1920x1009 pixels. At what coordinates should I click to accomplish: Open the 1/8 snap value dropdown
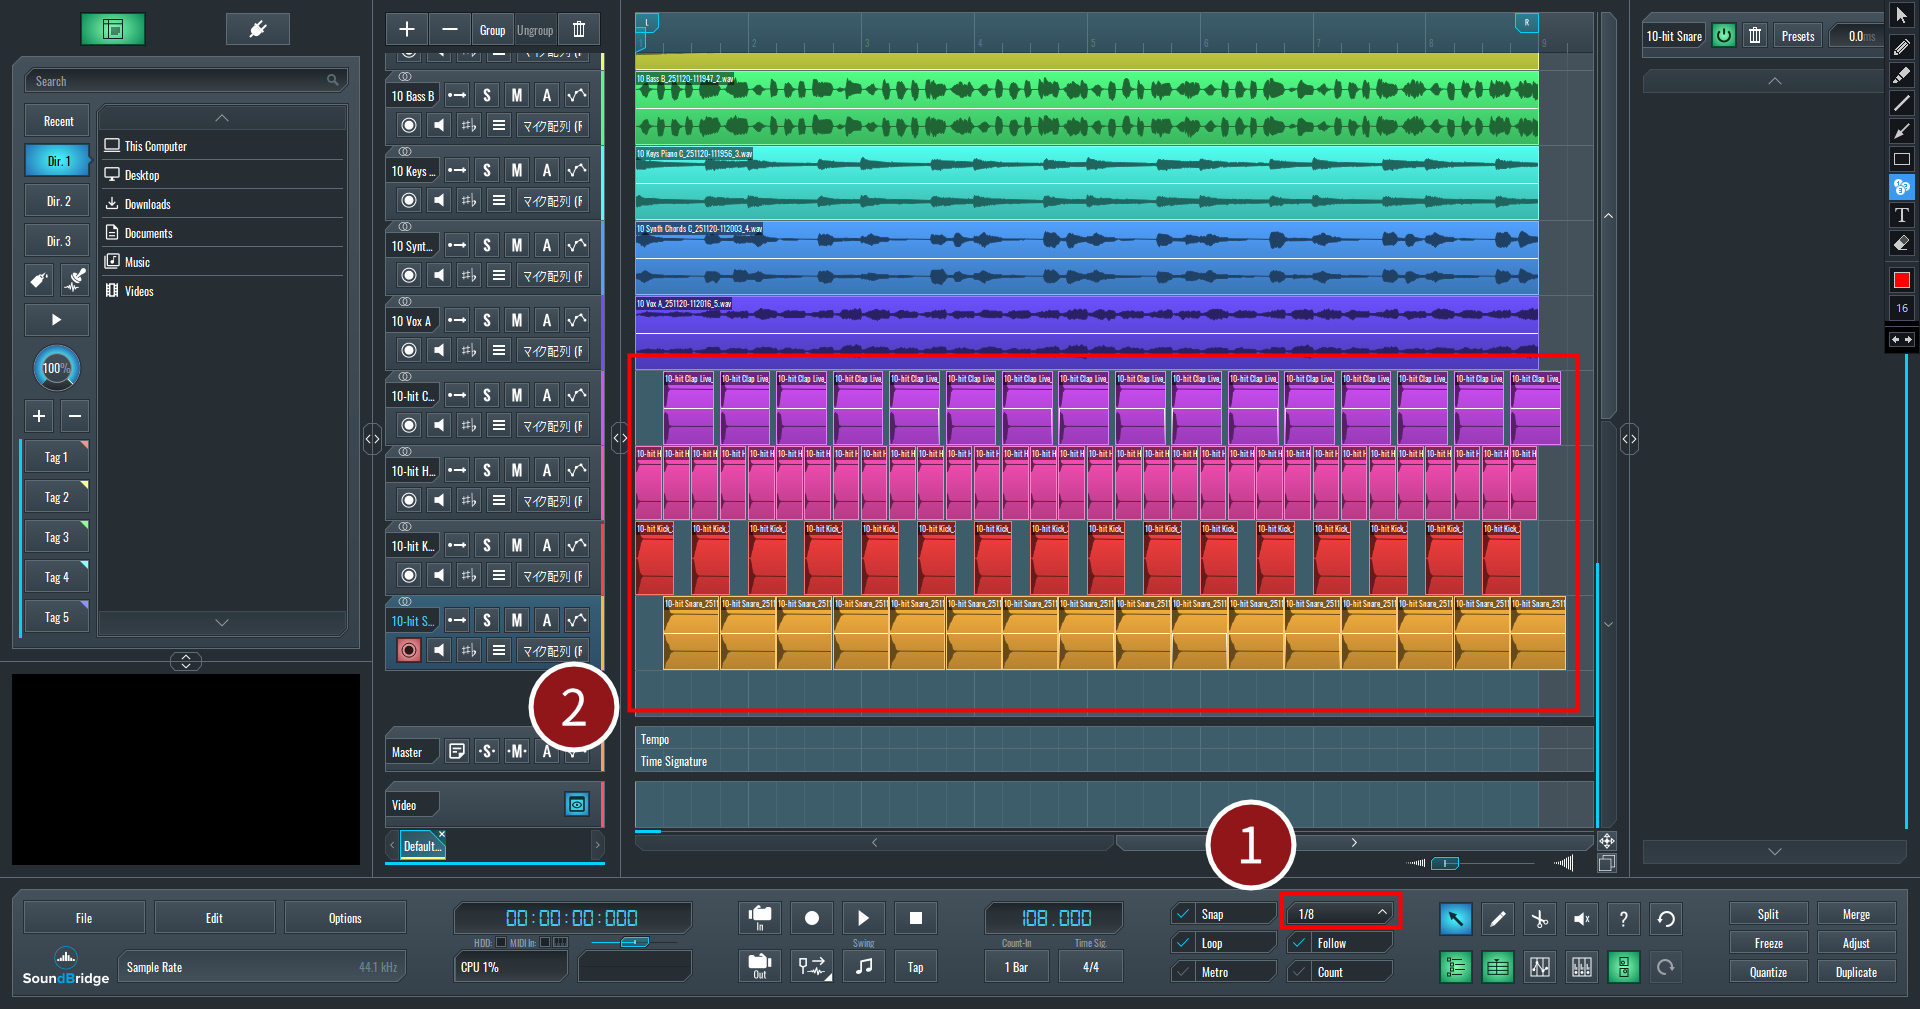pos(1340,913)
